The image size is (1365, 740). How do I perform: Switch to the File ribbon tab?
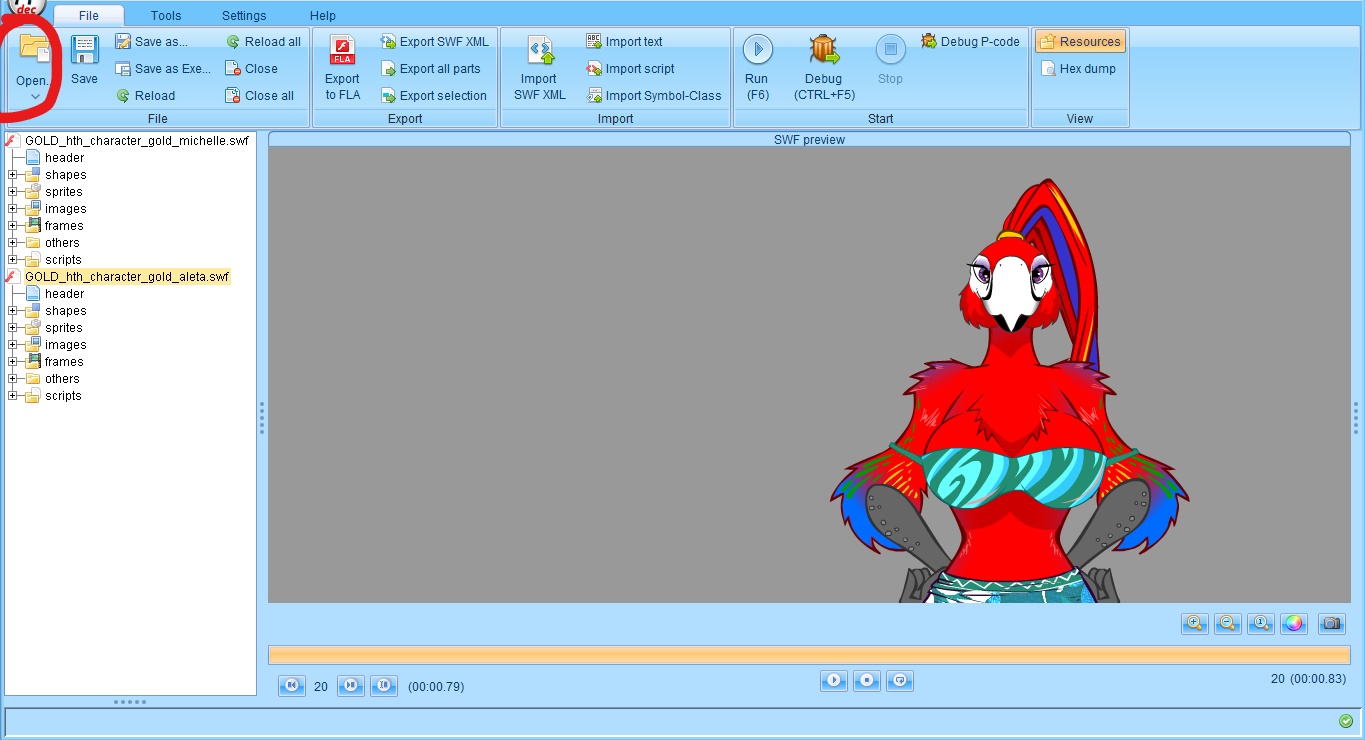pyautogui.click(x=89, y=16)
